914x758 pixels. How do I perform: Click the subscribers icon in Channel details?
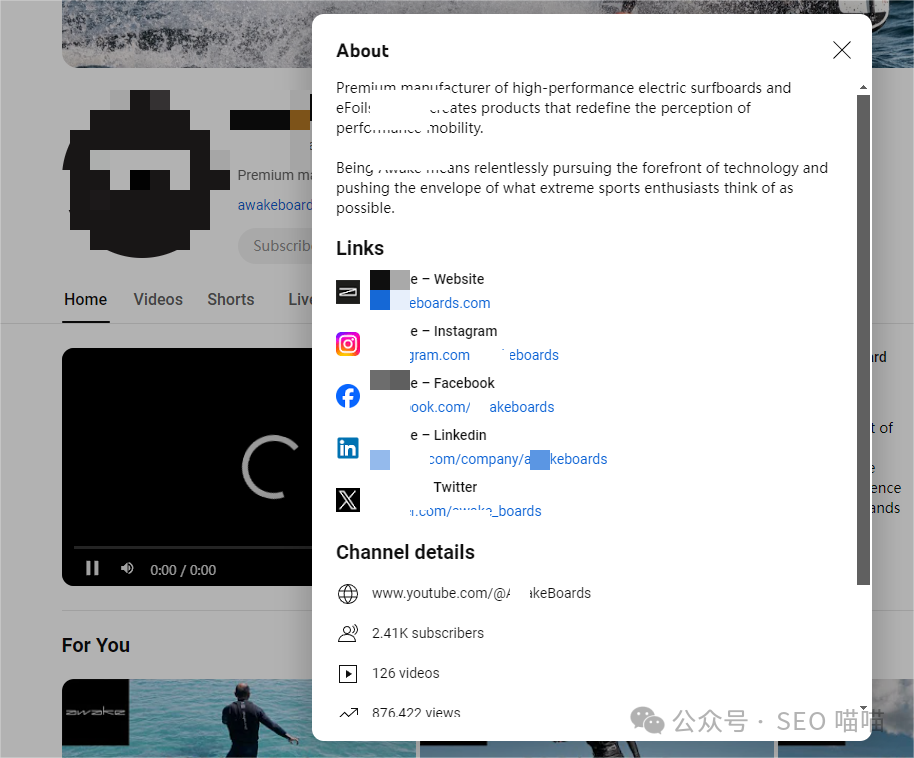point(348,634)
